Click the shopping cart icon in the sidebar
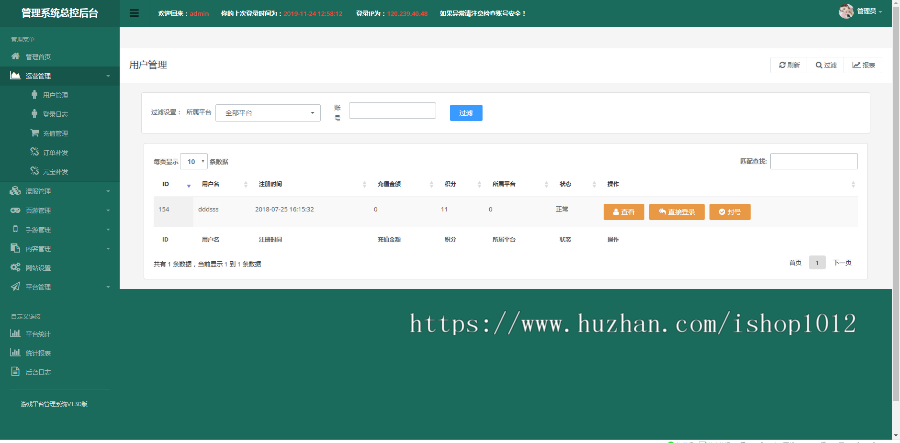 (x=34, y=133)
